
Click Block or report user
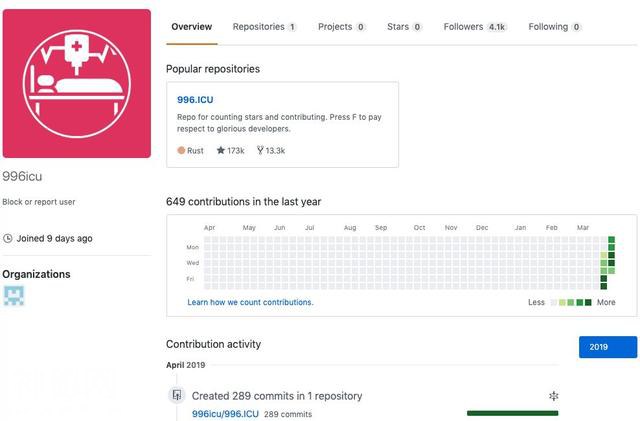click(39, 202)
